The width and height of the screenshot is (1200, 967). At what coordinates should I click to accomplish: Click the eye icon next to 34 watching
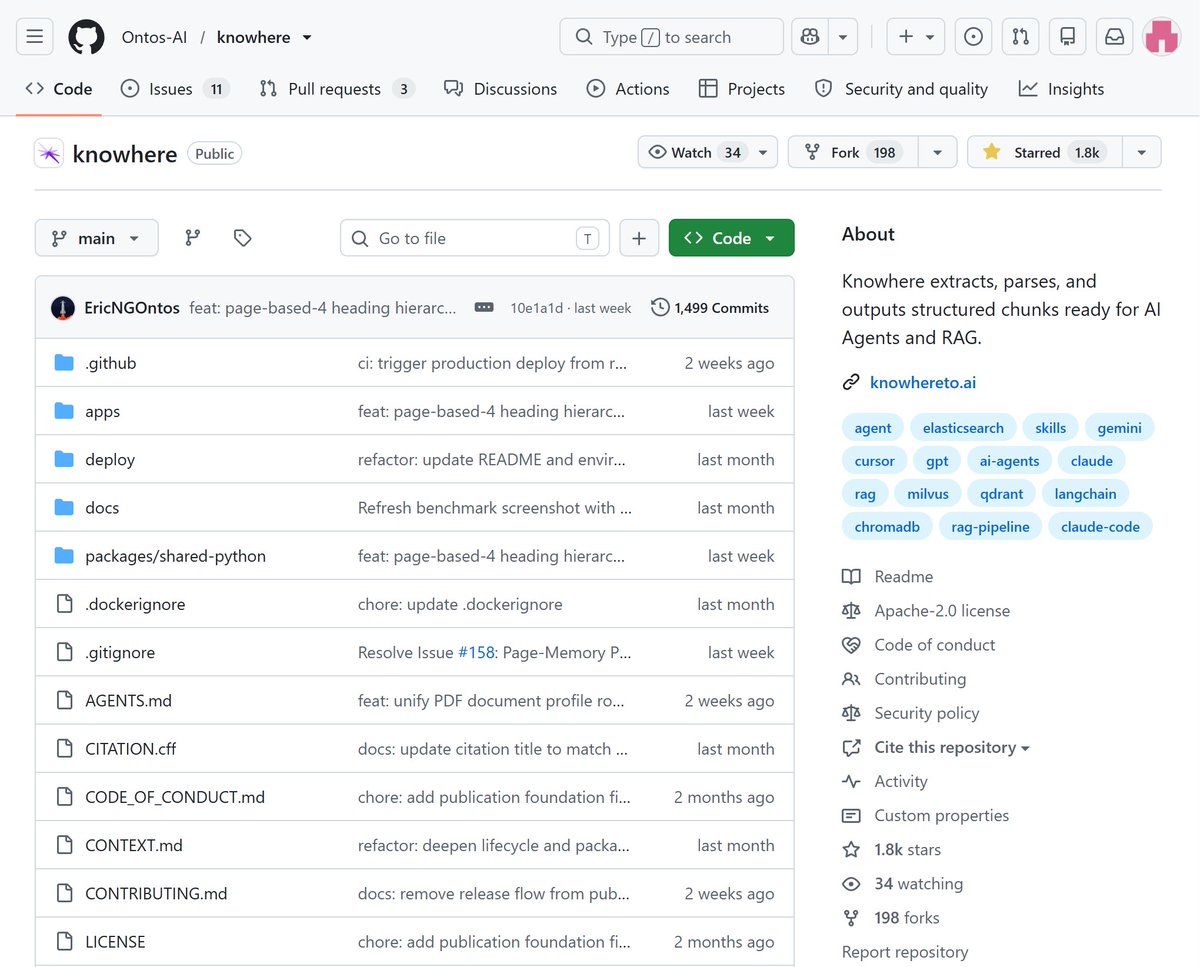pyautogui.click(x=851, y=884)
